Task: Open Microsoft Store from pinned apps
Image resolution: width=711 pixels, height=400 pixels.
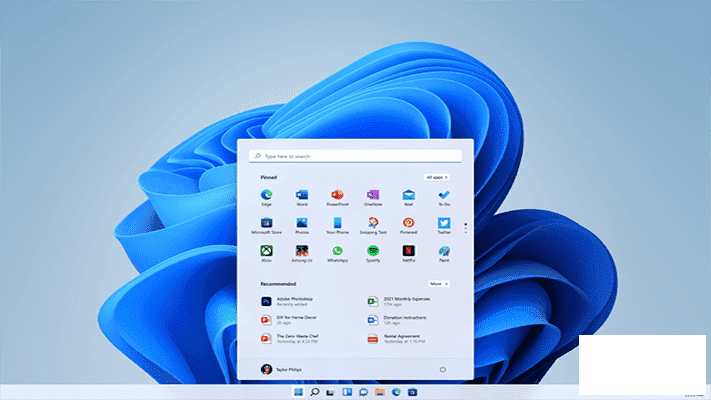Action: 266,225
